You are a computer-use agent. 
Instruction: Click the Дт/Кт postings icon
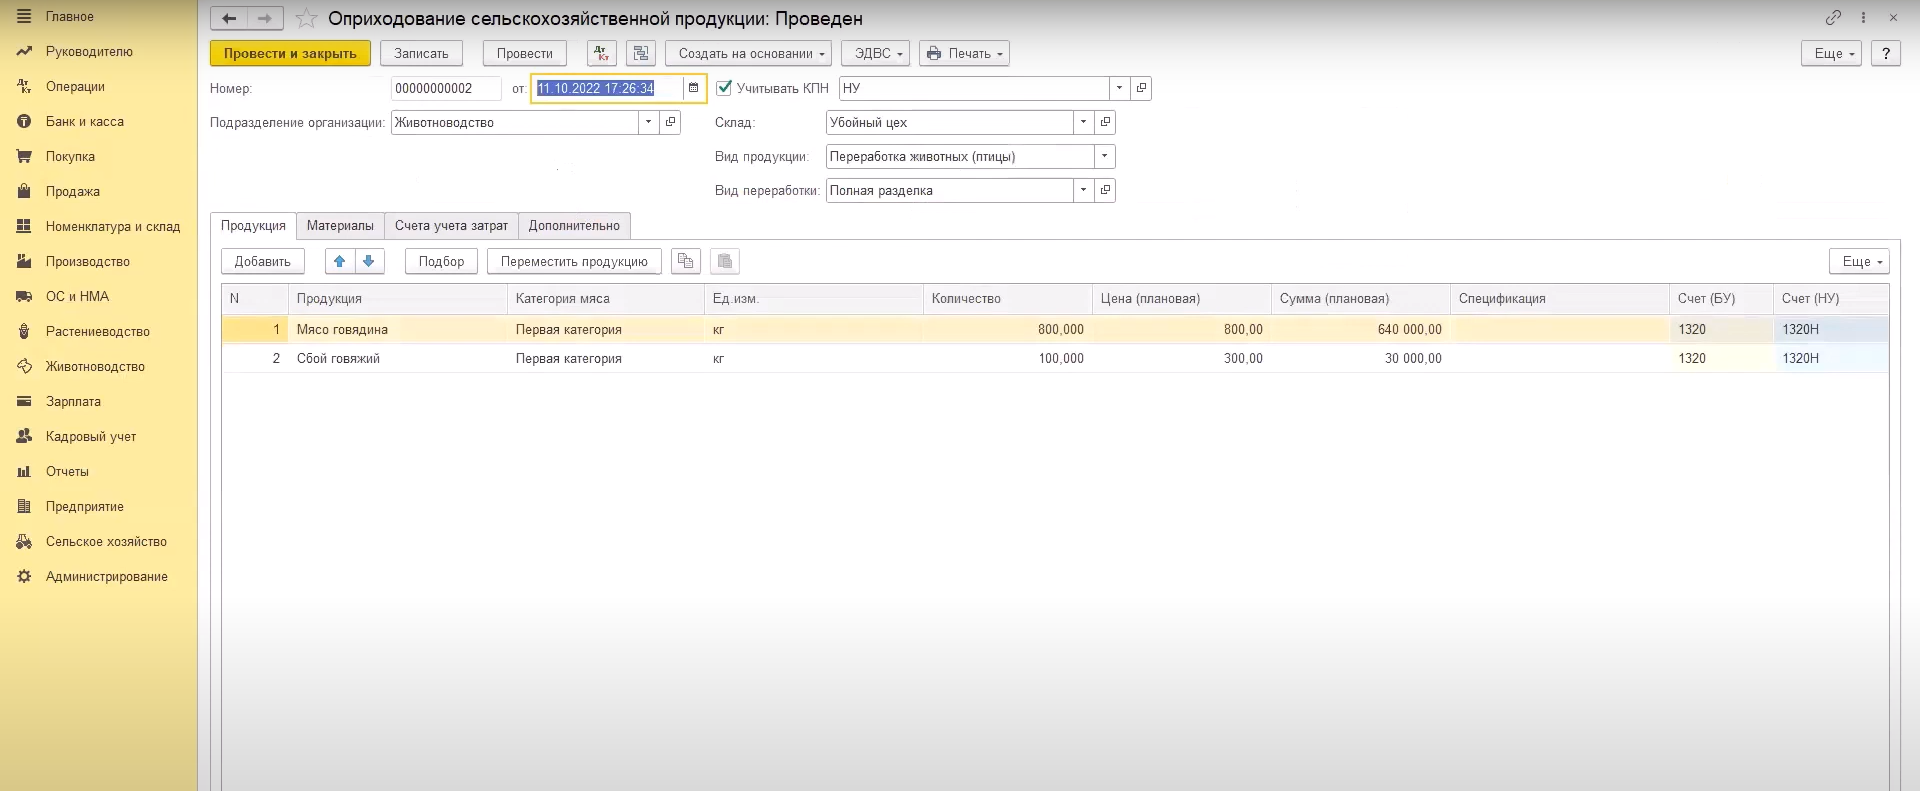(x=601, y=54)
